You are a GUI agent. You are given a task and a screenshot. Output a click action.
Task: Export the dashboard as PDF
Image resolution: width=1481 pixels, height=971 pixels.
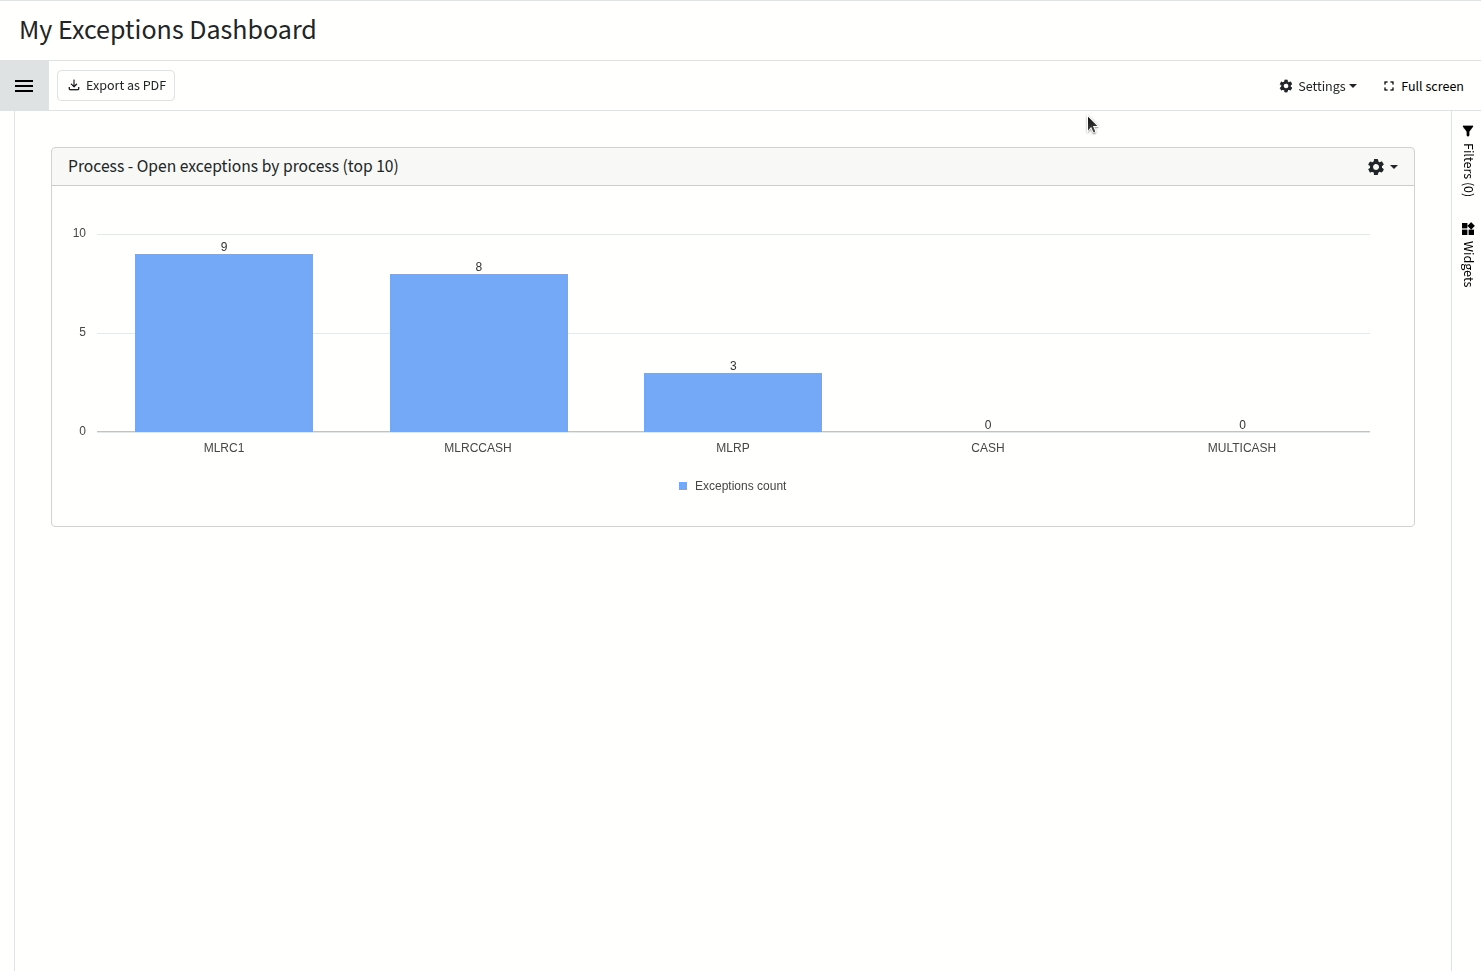[116, 86]
